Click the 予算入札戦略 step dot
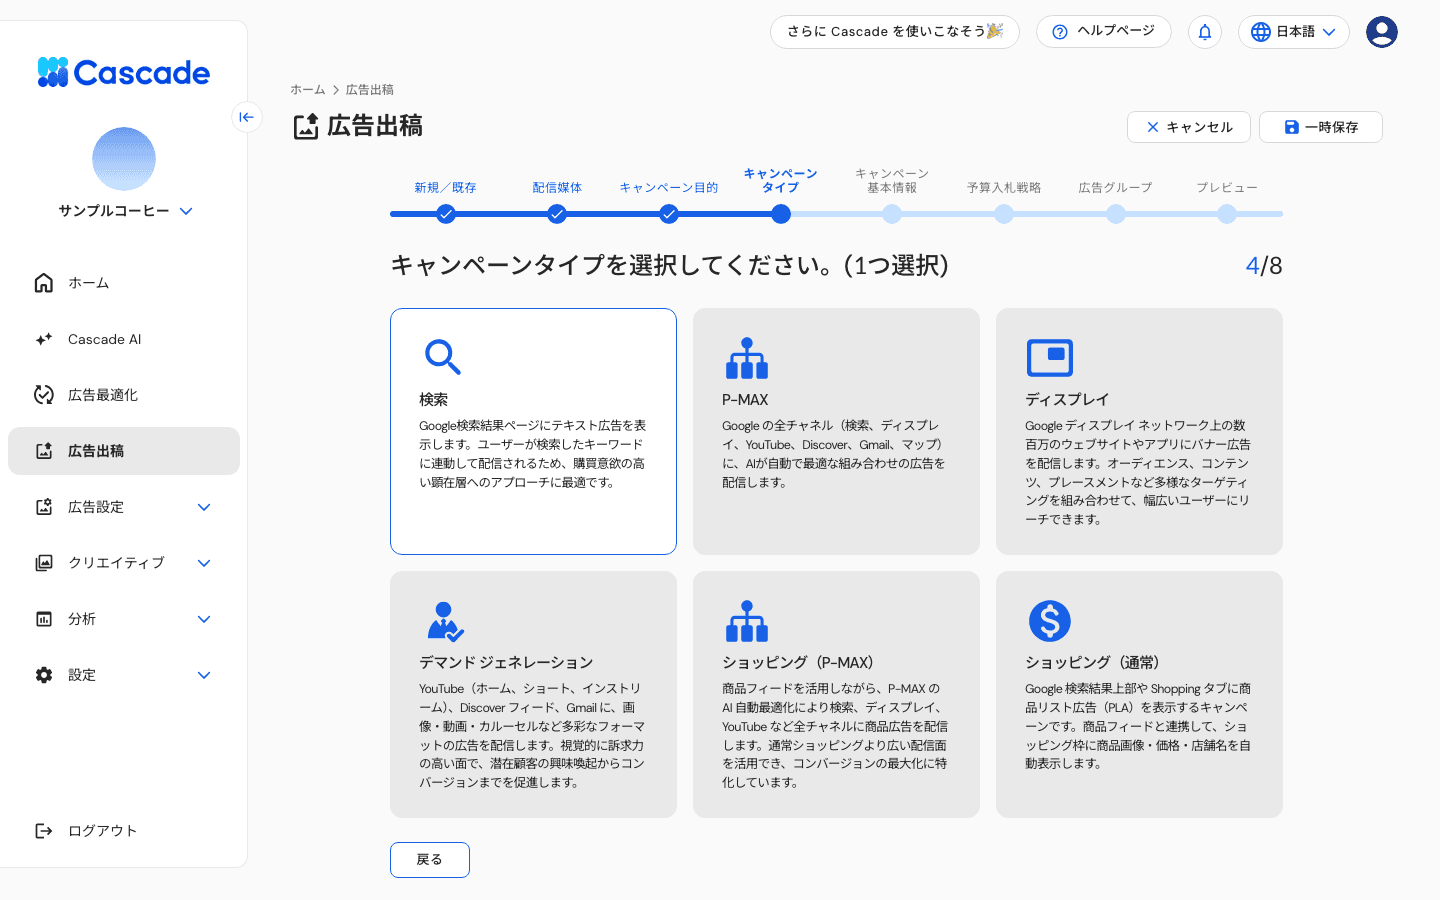 pos(1004,214)
